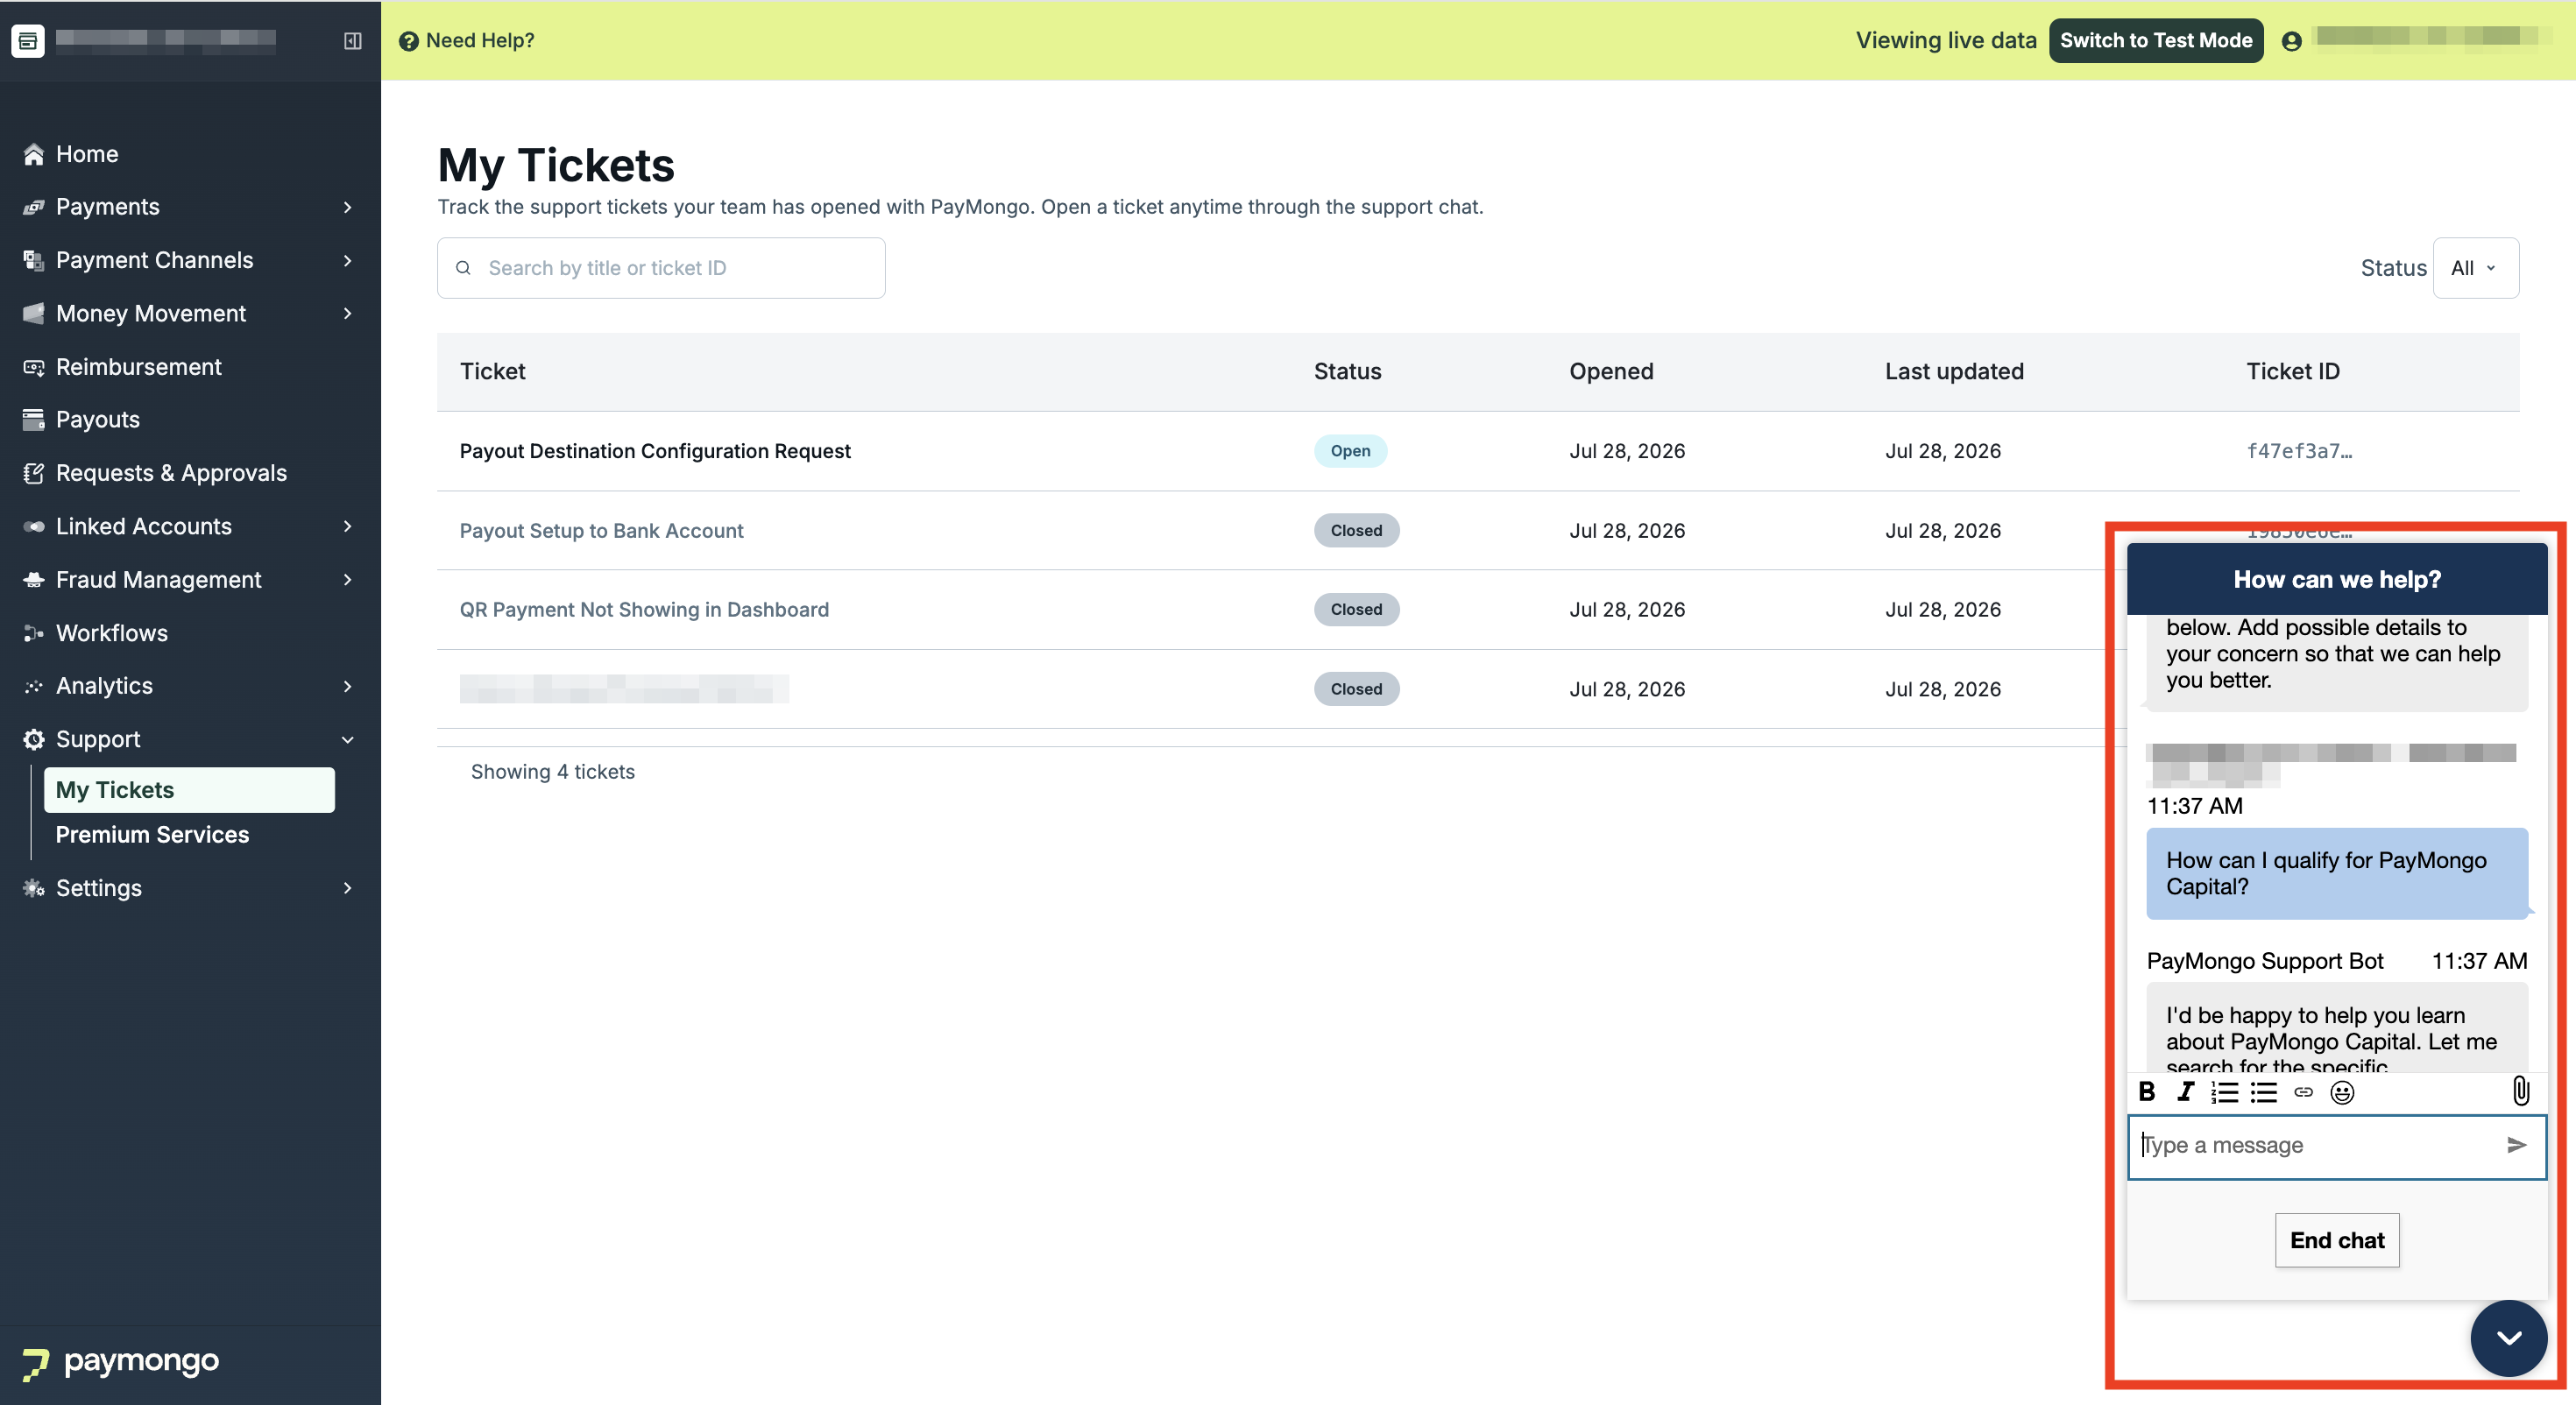Open the Payouts menu item
The image size is (2576, 1405).
(x=98, y=420)
